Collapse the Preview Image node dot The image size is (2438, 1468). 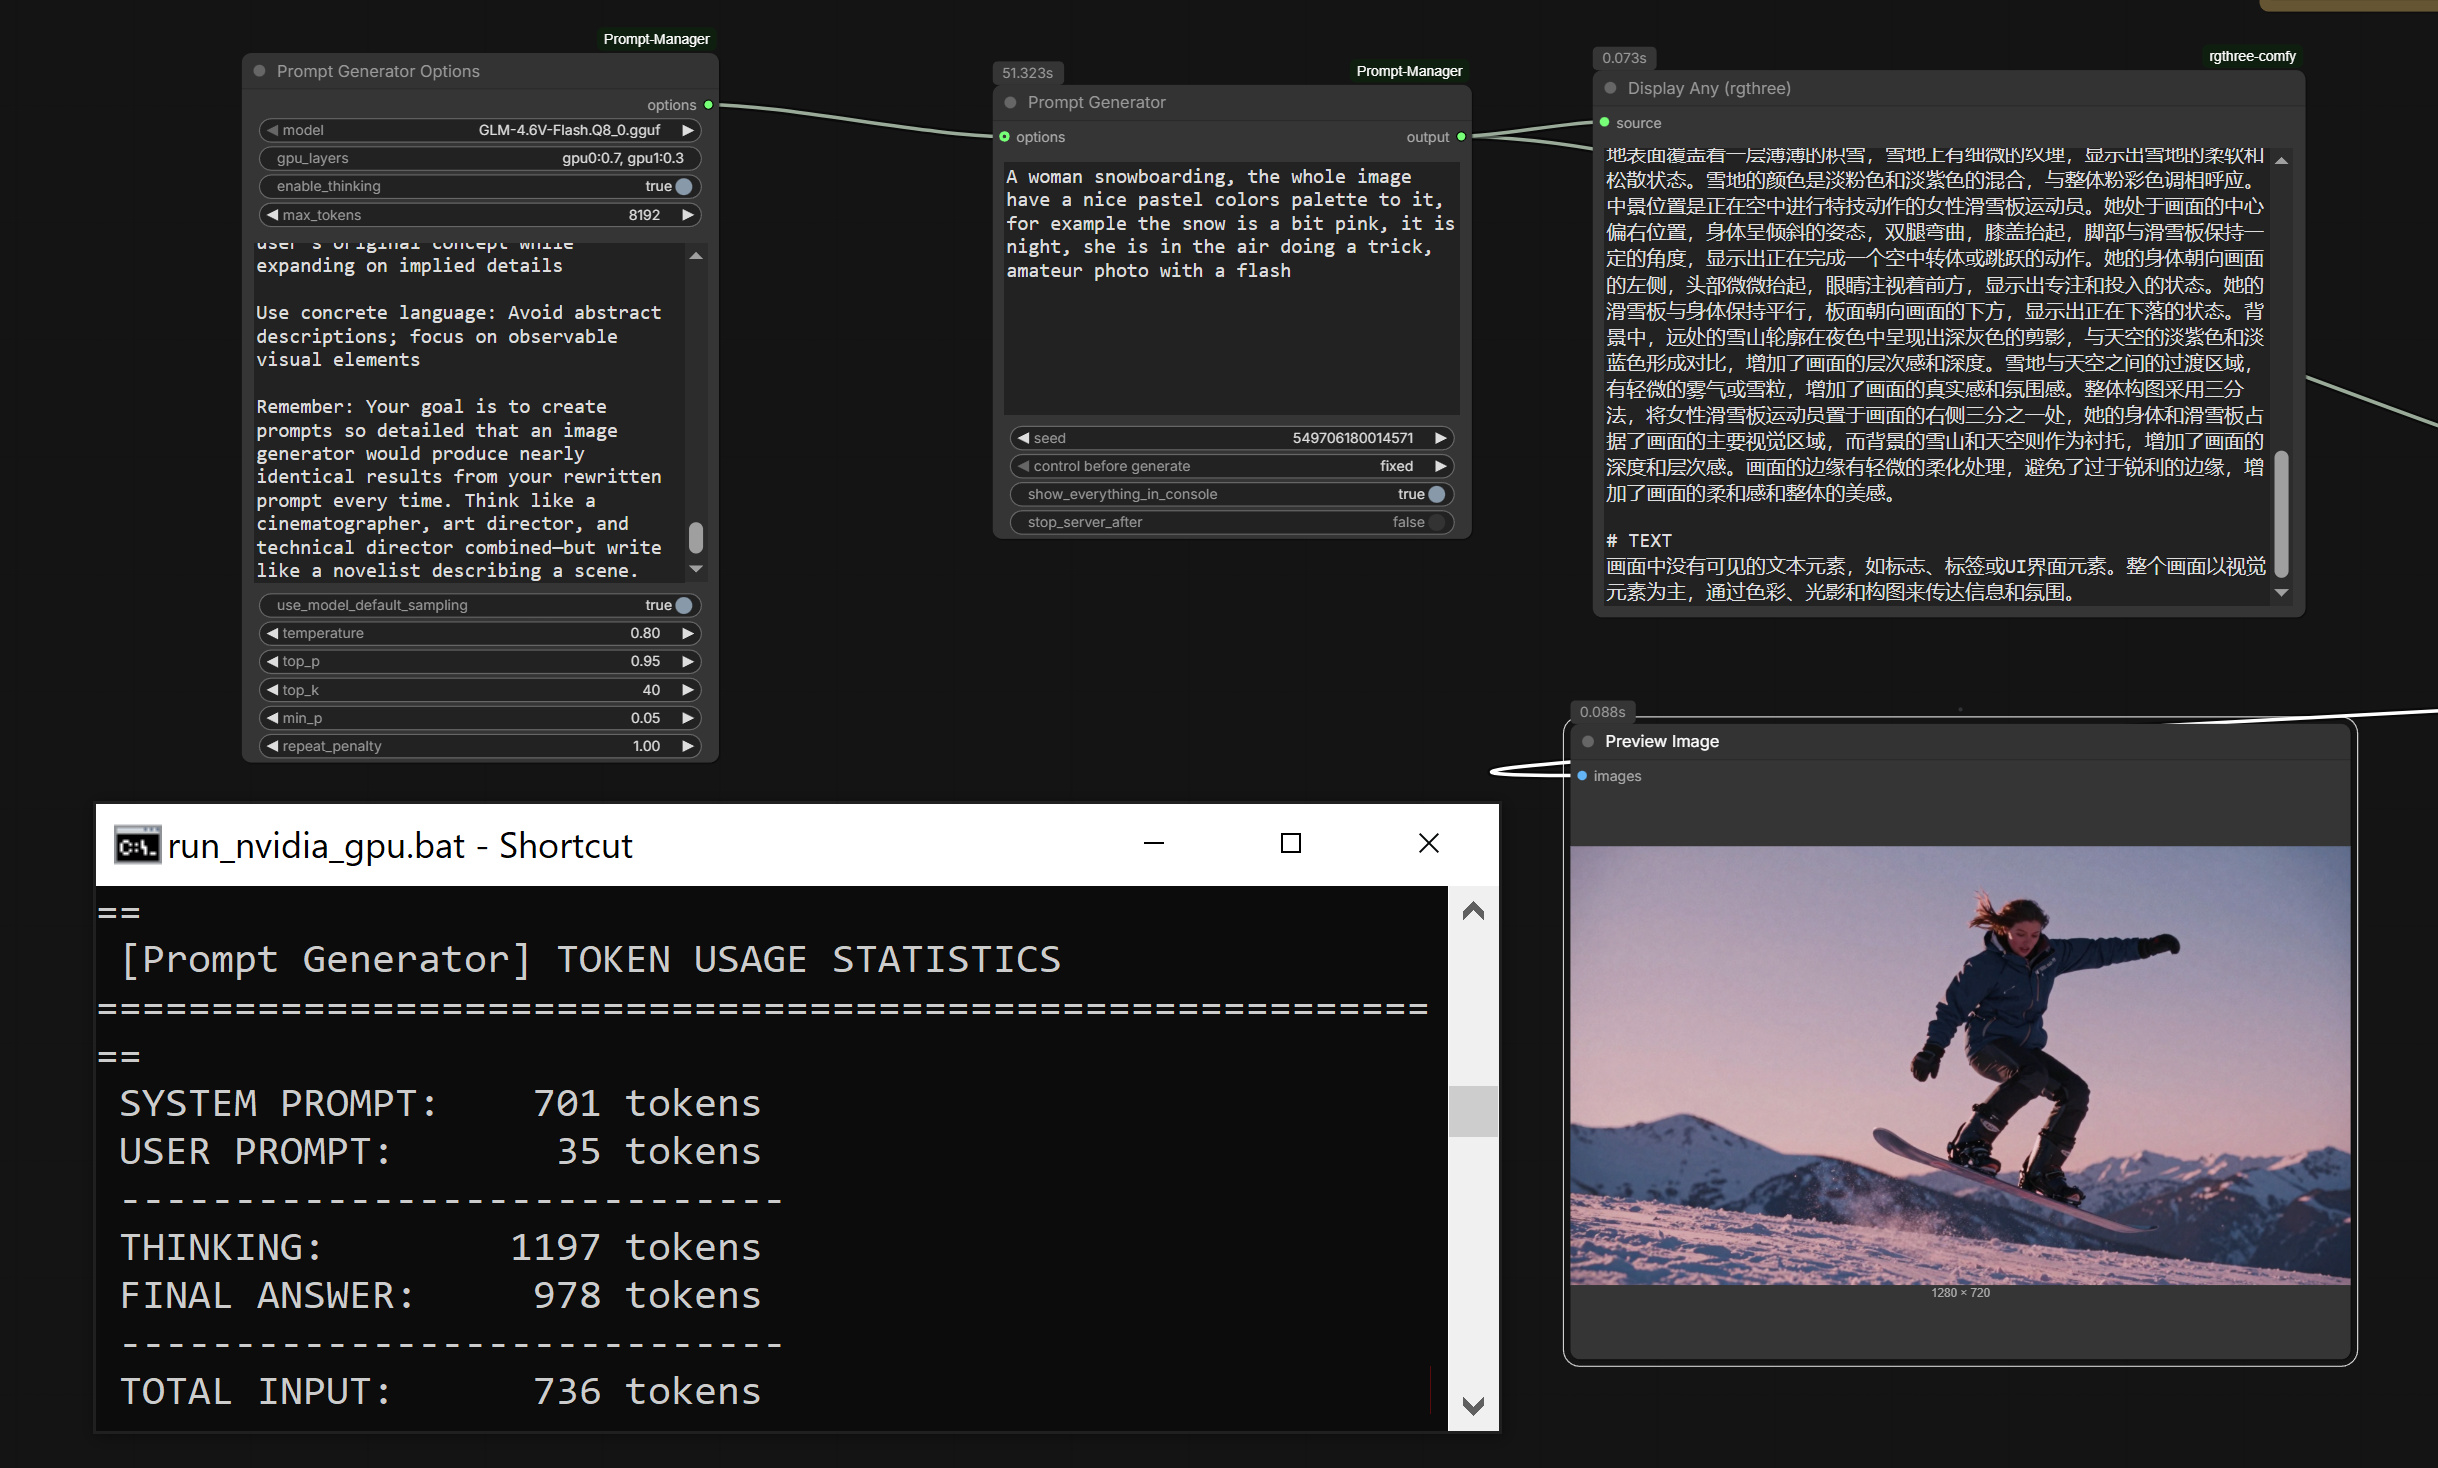pos(1588,741)
